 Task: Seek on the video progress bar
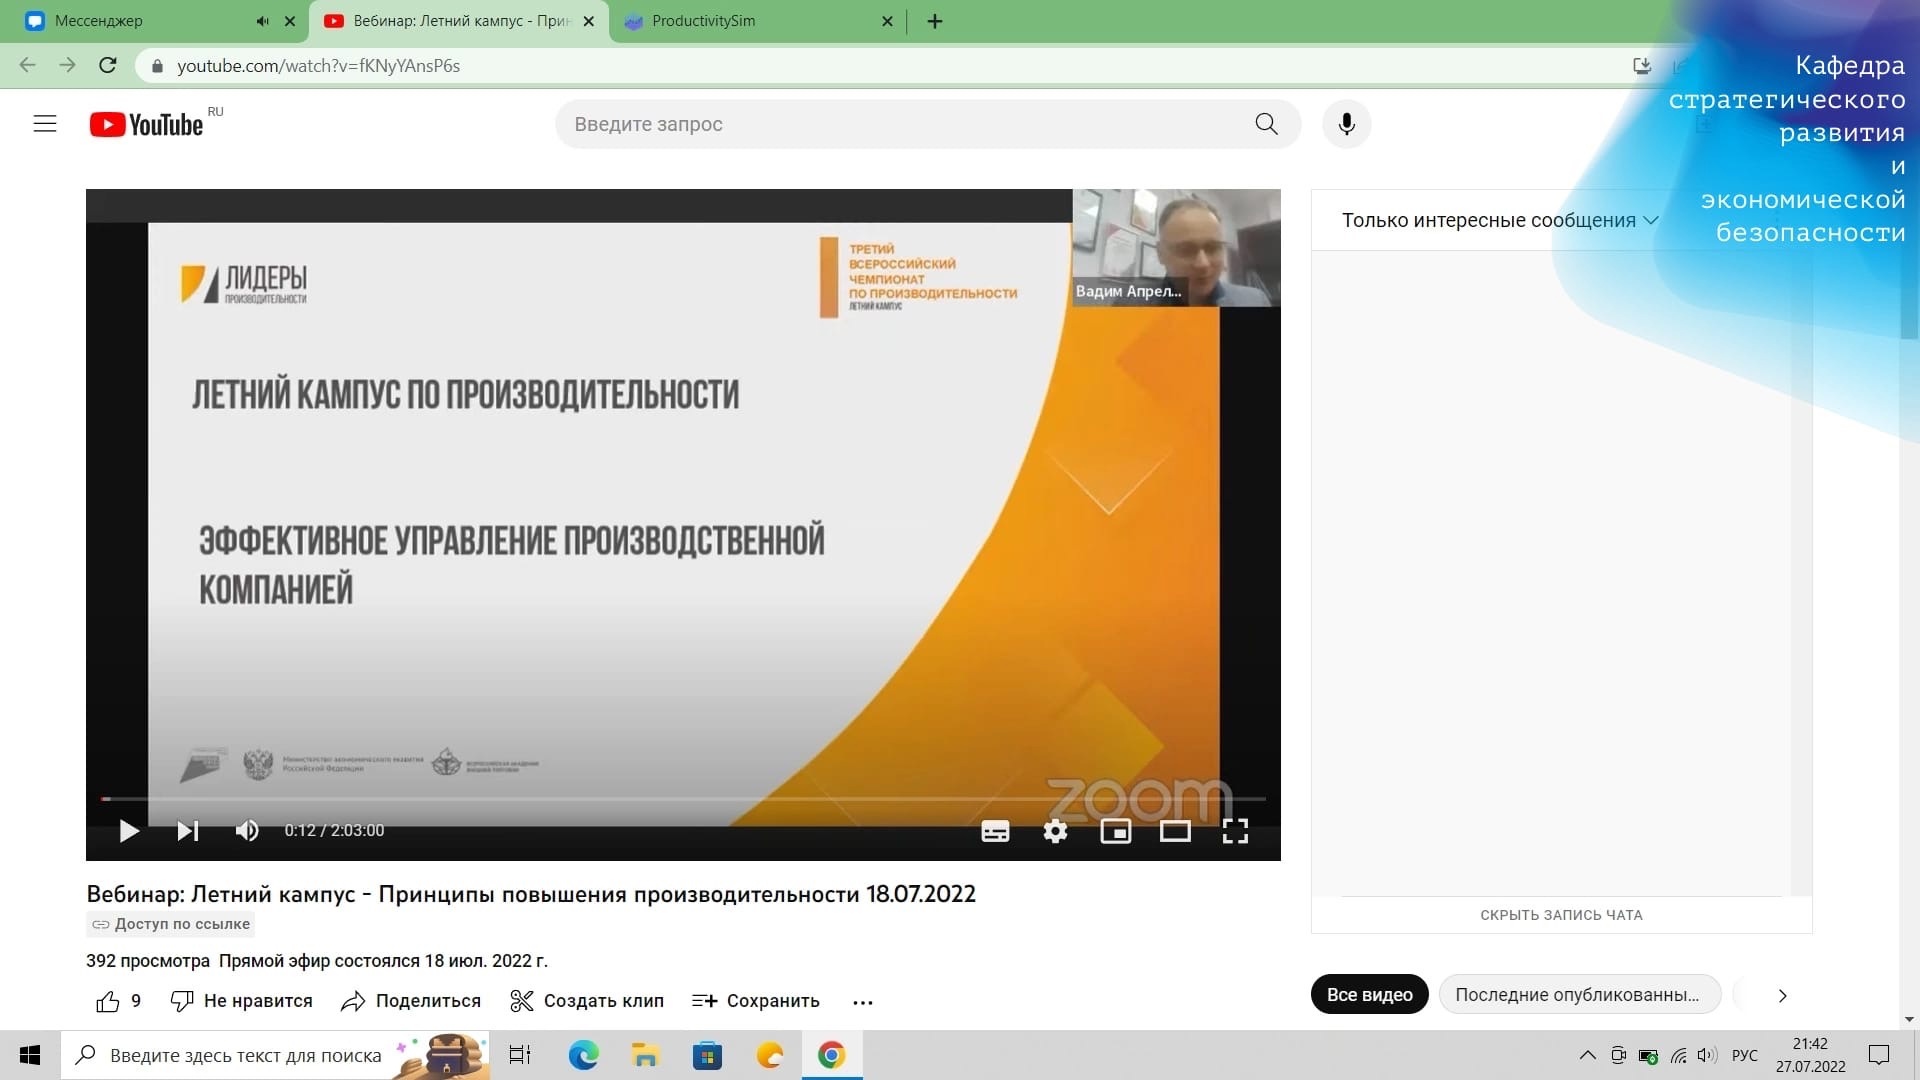683,799
